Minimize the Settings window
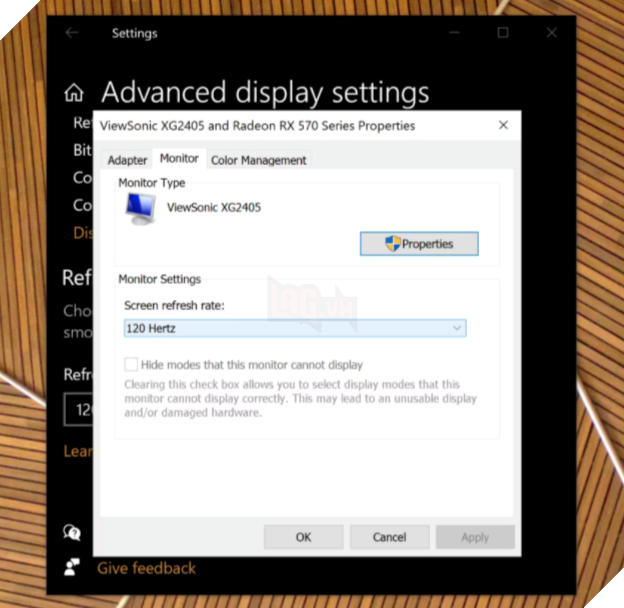Screen dimensions: 624x608 click(x=456, y=33)
